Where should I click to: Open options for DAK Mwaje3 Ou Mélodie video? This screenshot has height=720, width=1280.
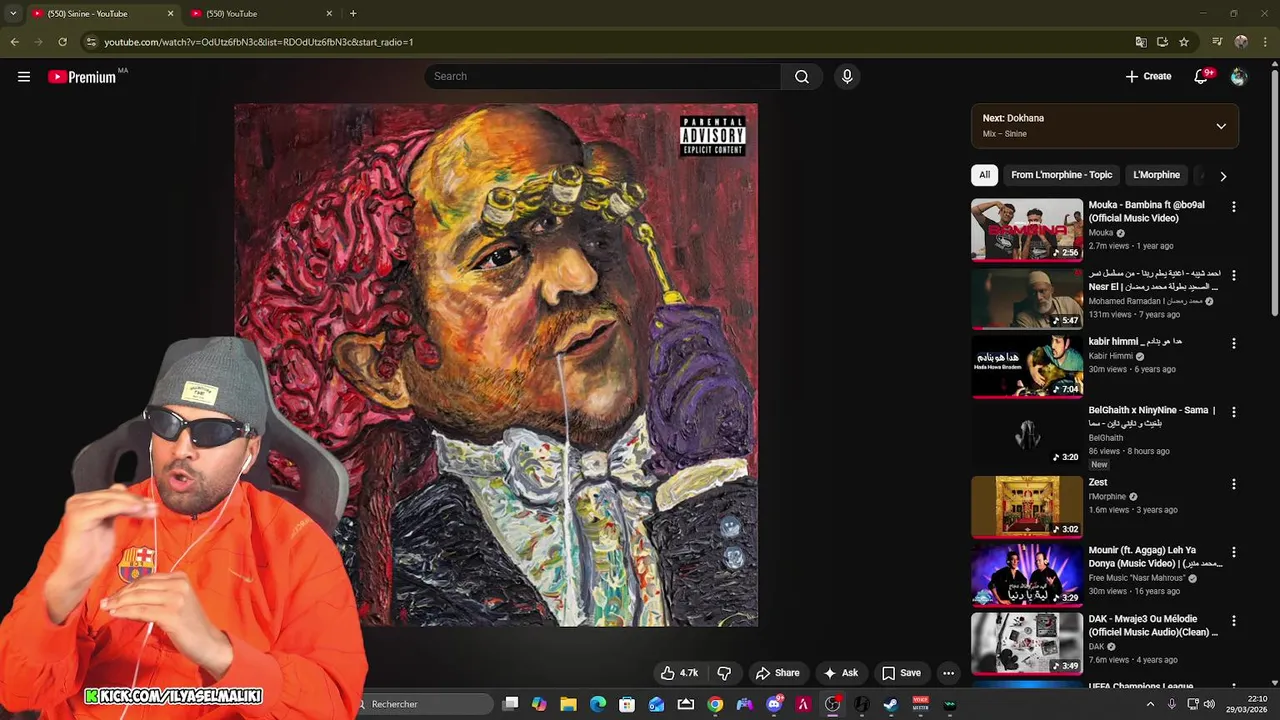1233,622
